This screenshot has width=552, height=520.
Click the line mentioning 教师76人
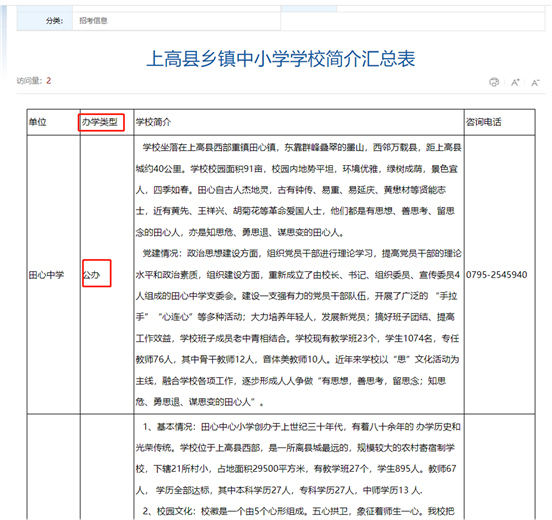coord(297,359)
